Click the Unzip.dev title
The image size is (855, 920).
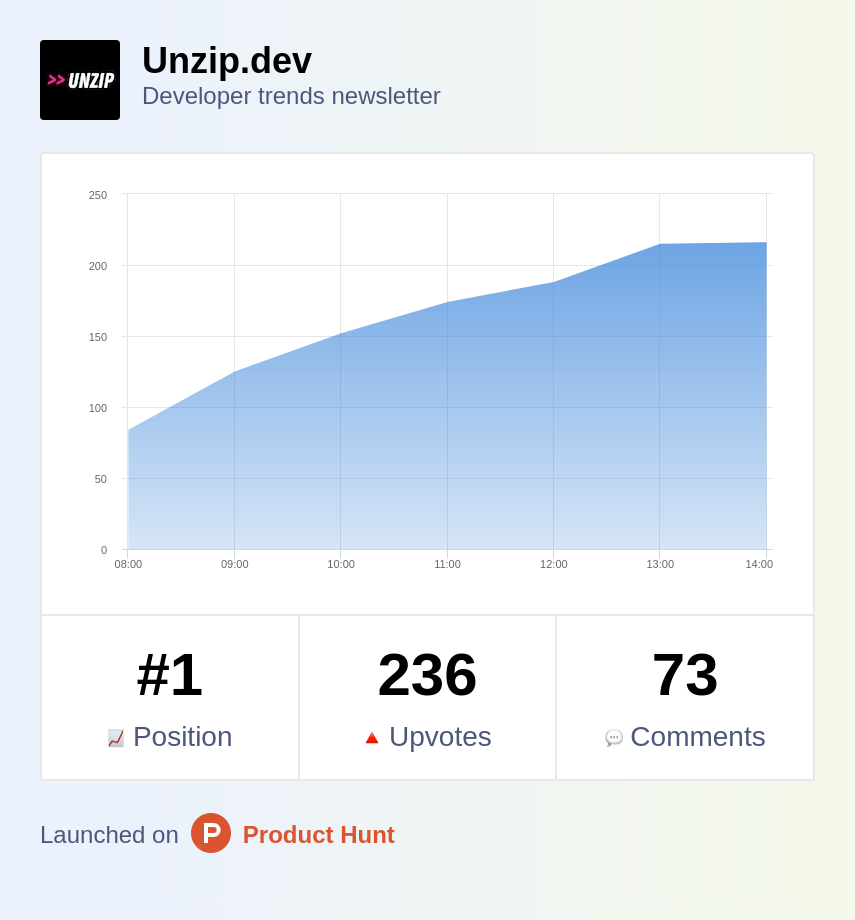(227, 60)
